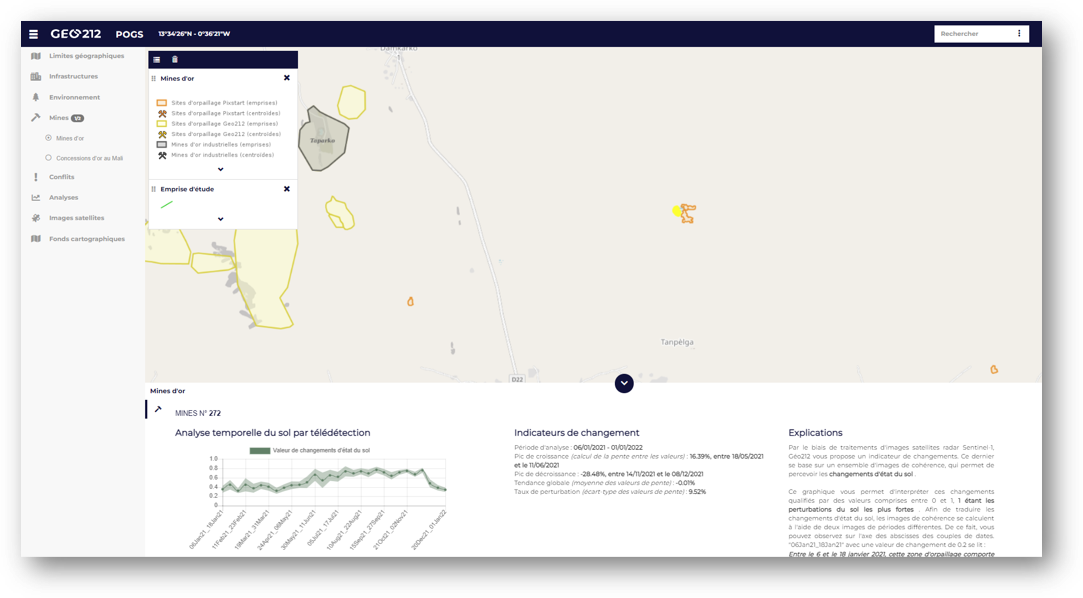The image size is (1083, 598).
Task: Open the Fonds cartographiques menu section
Action: pos(86,239)
